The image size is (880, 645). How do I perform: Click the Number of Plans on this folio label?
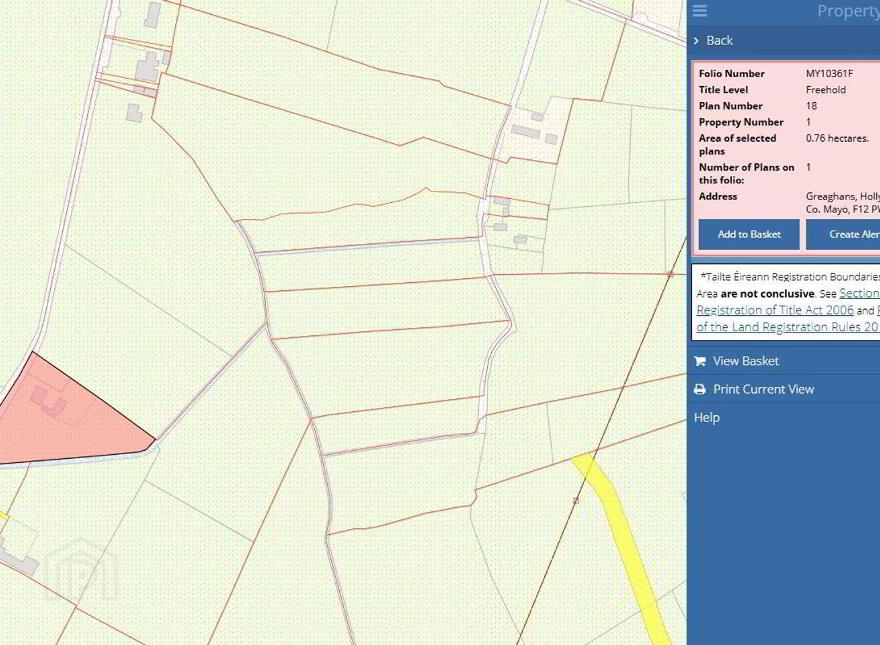[x=746, y=173]
